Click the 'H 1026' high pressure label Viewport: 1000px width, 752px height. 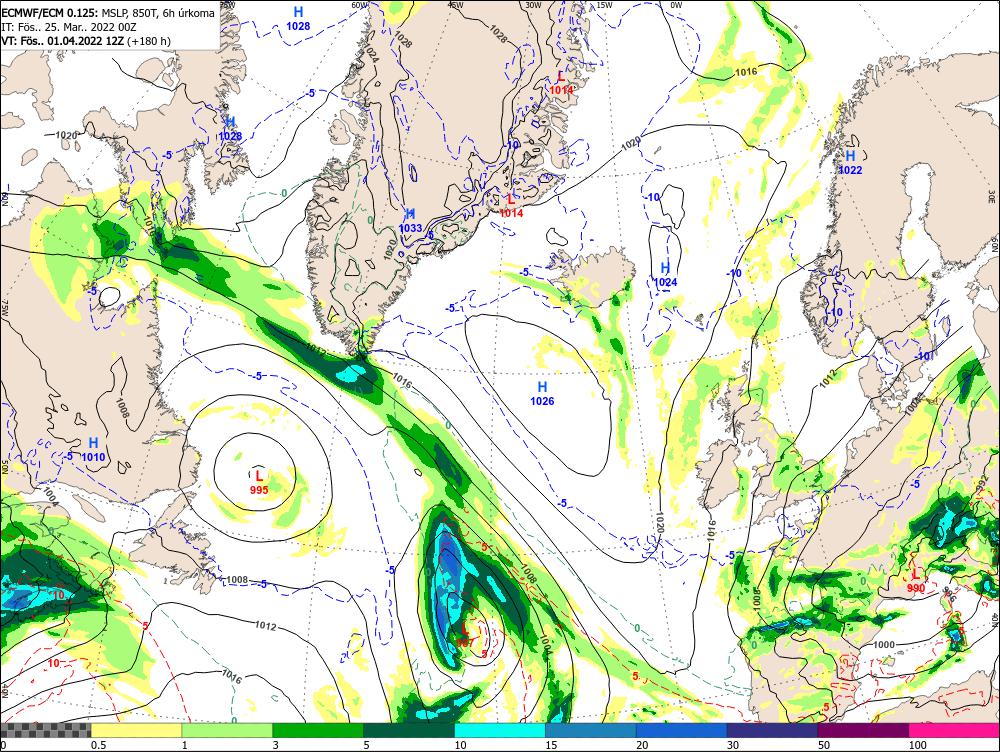click(x=542, y=394)
